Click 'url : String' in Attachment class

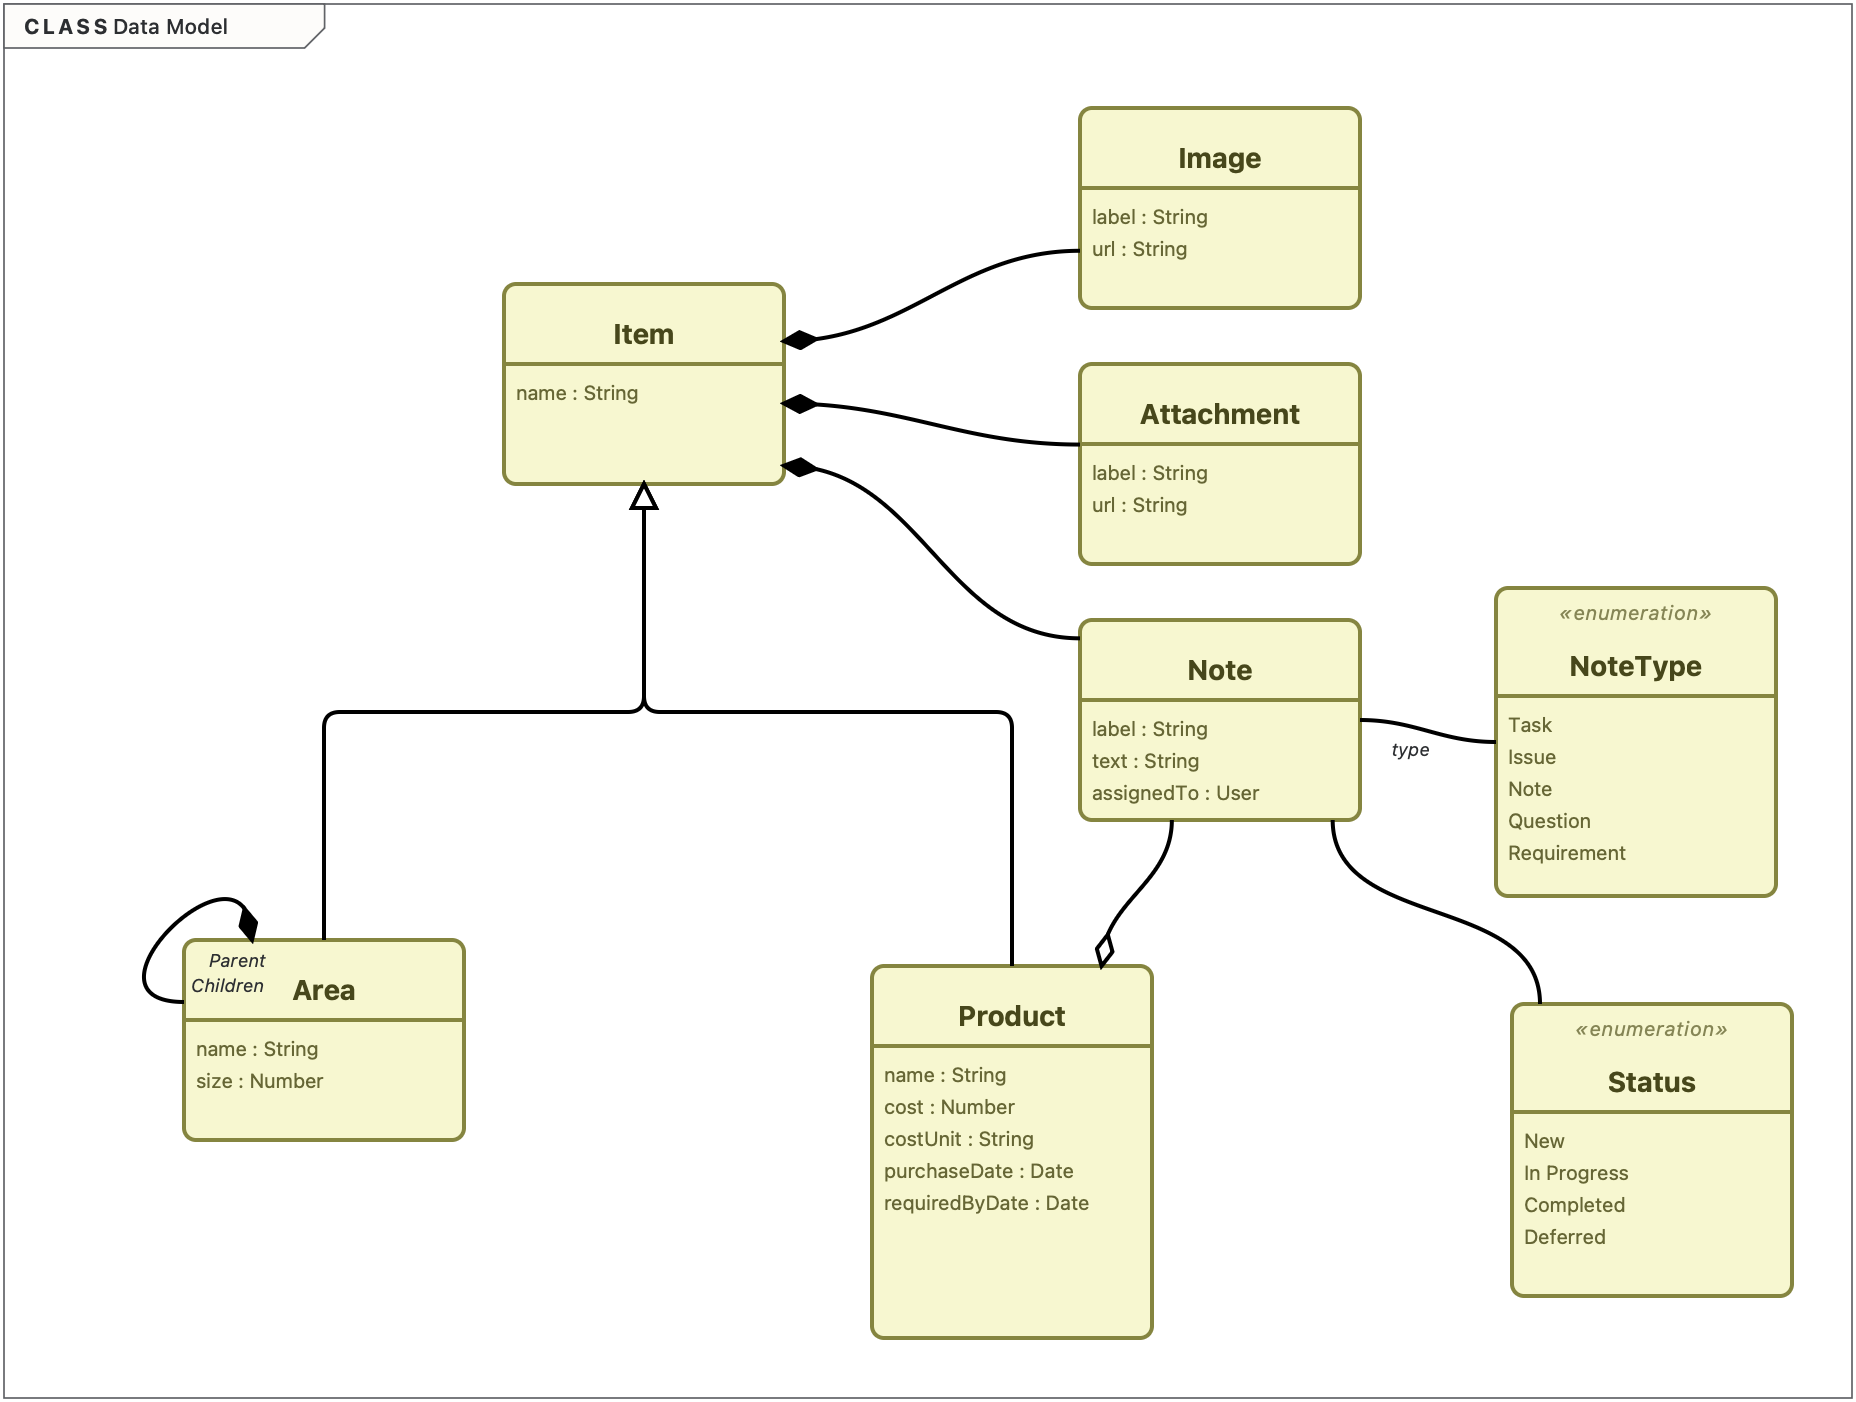pos(1139,505)
